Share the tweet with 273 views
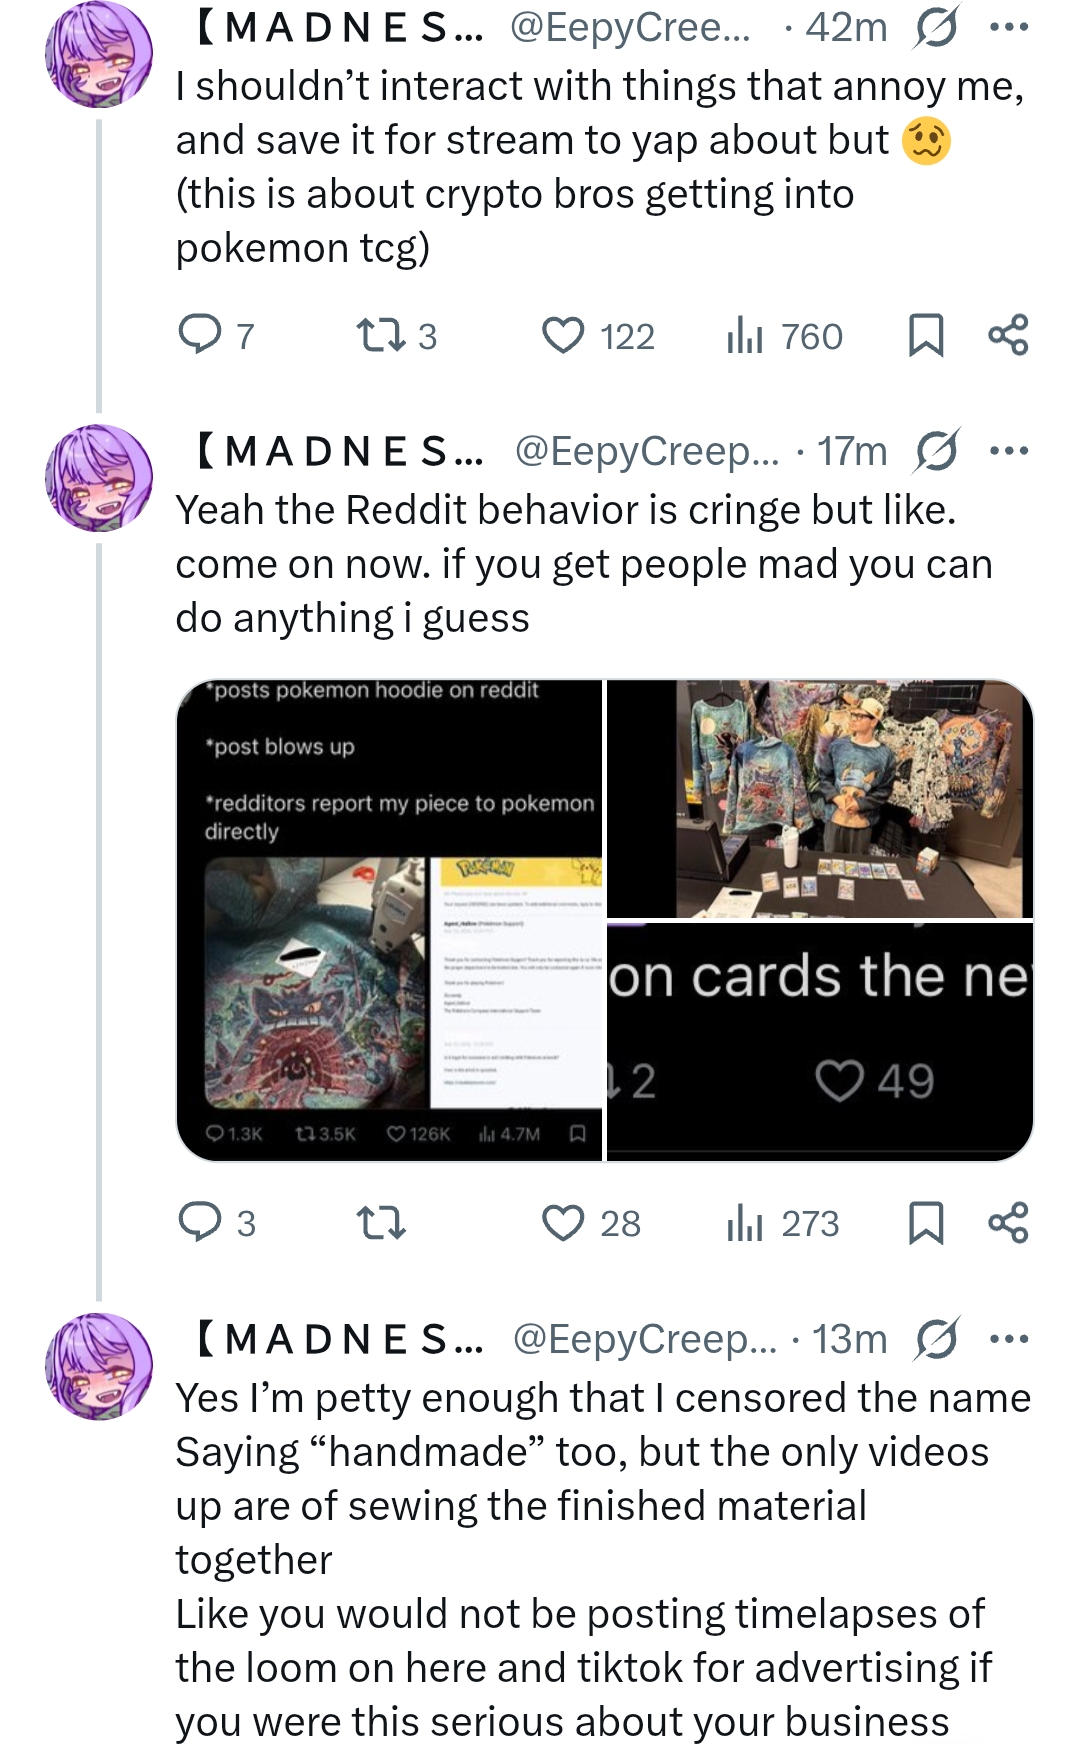 [x=1008, y=1222]
